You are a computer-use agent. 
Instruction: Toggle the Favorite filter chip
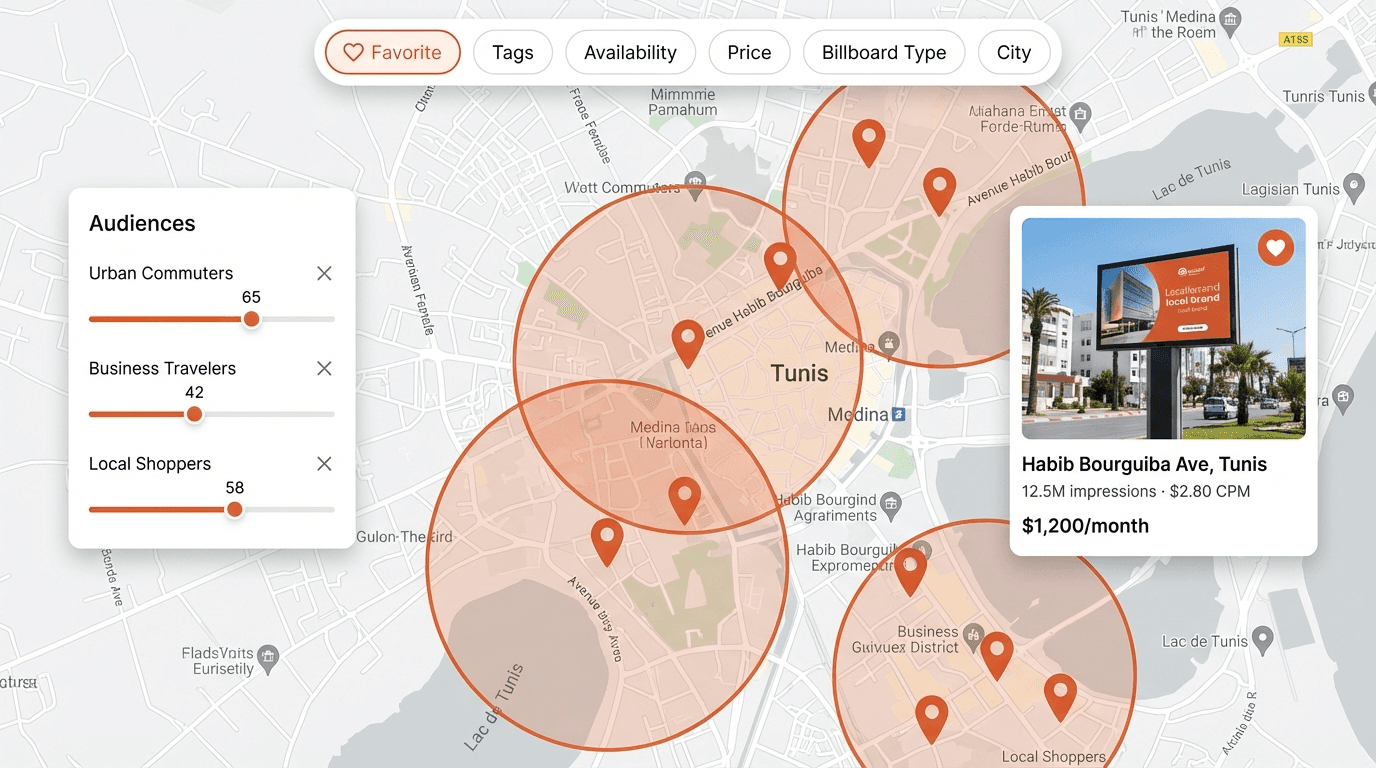click(x=392, y=53)
